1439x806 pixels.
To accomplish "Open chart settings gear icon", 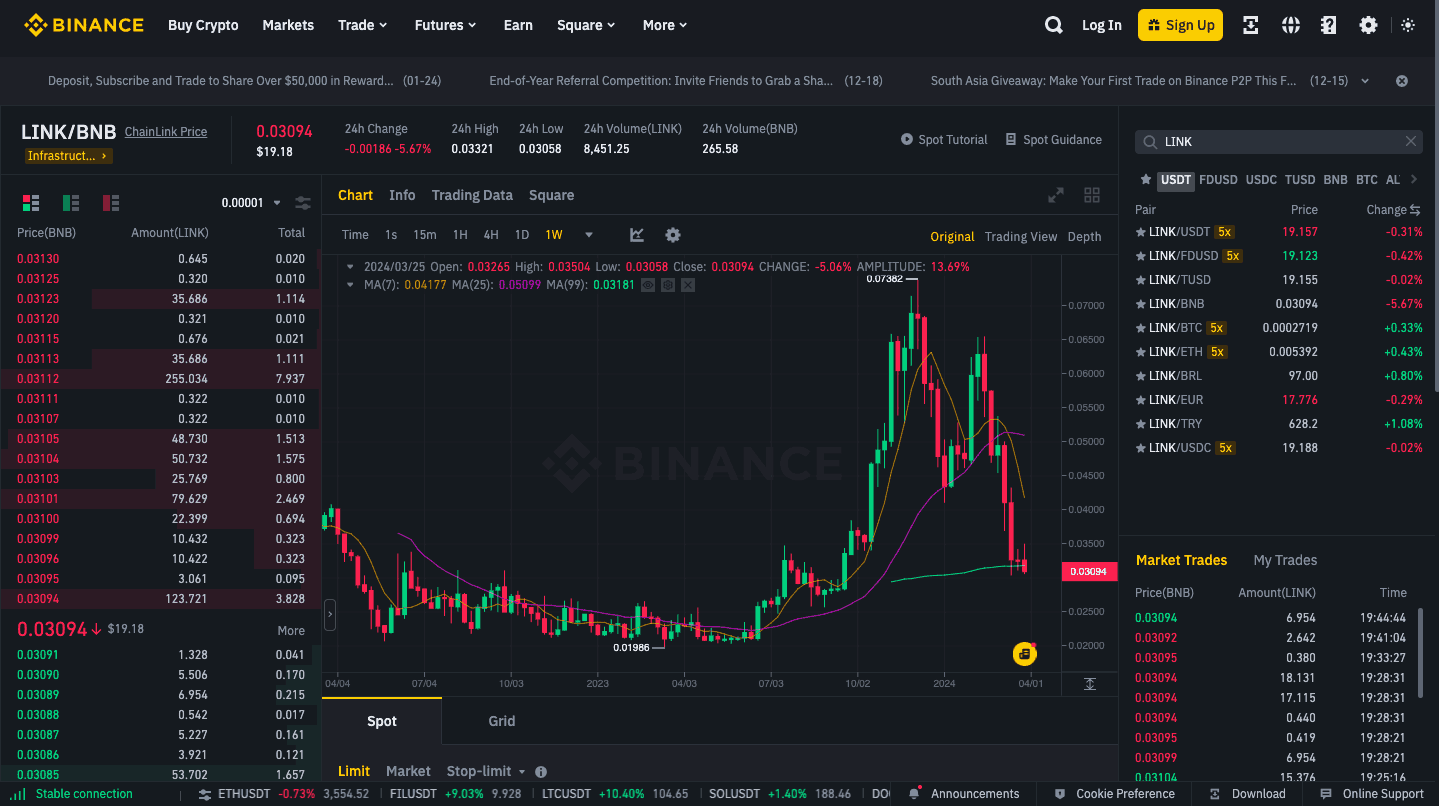I will (x=673, y=235).
